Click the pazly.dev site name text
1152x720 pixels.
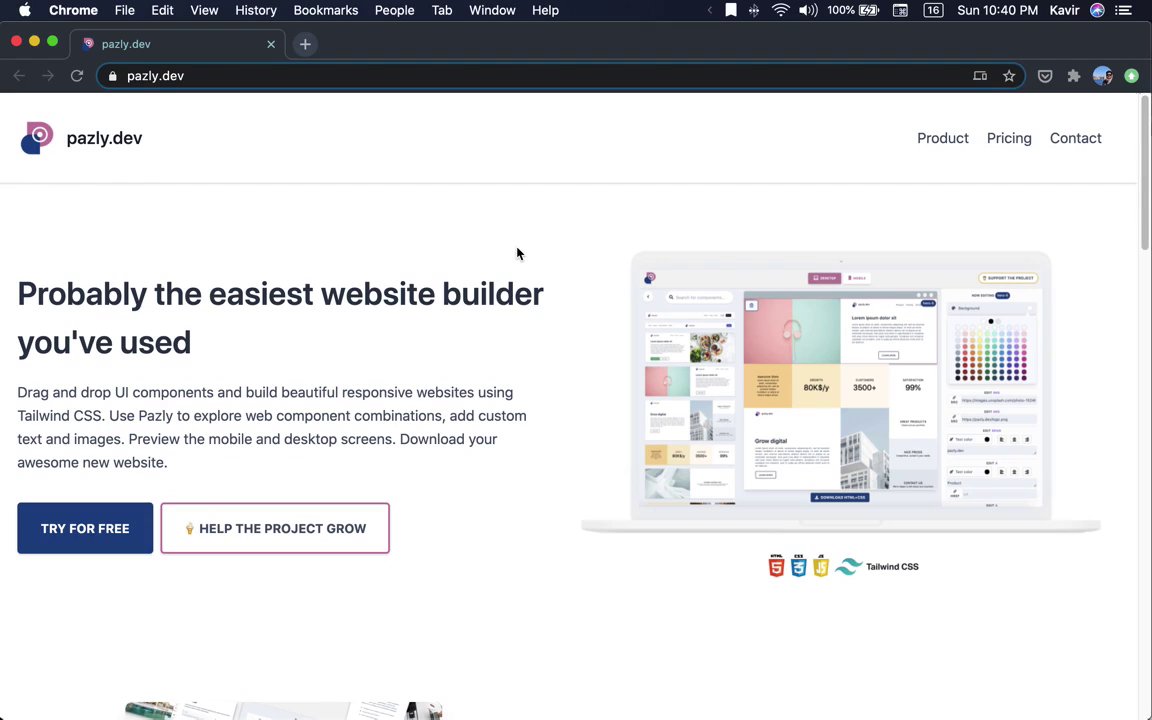tap(104, 138)
